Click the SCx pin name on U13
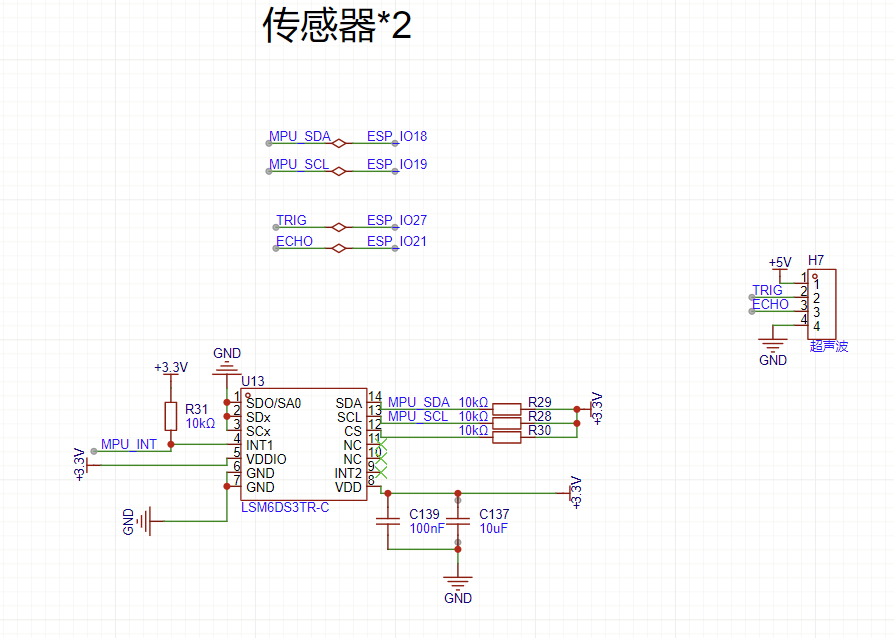The height and width of the screenshot is (638, 894). 258,431
